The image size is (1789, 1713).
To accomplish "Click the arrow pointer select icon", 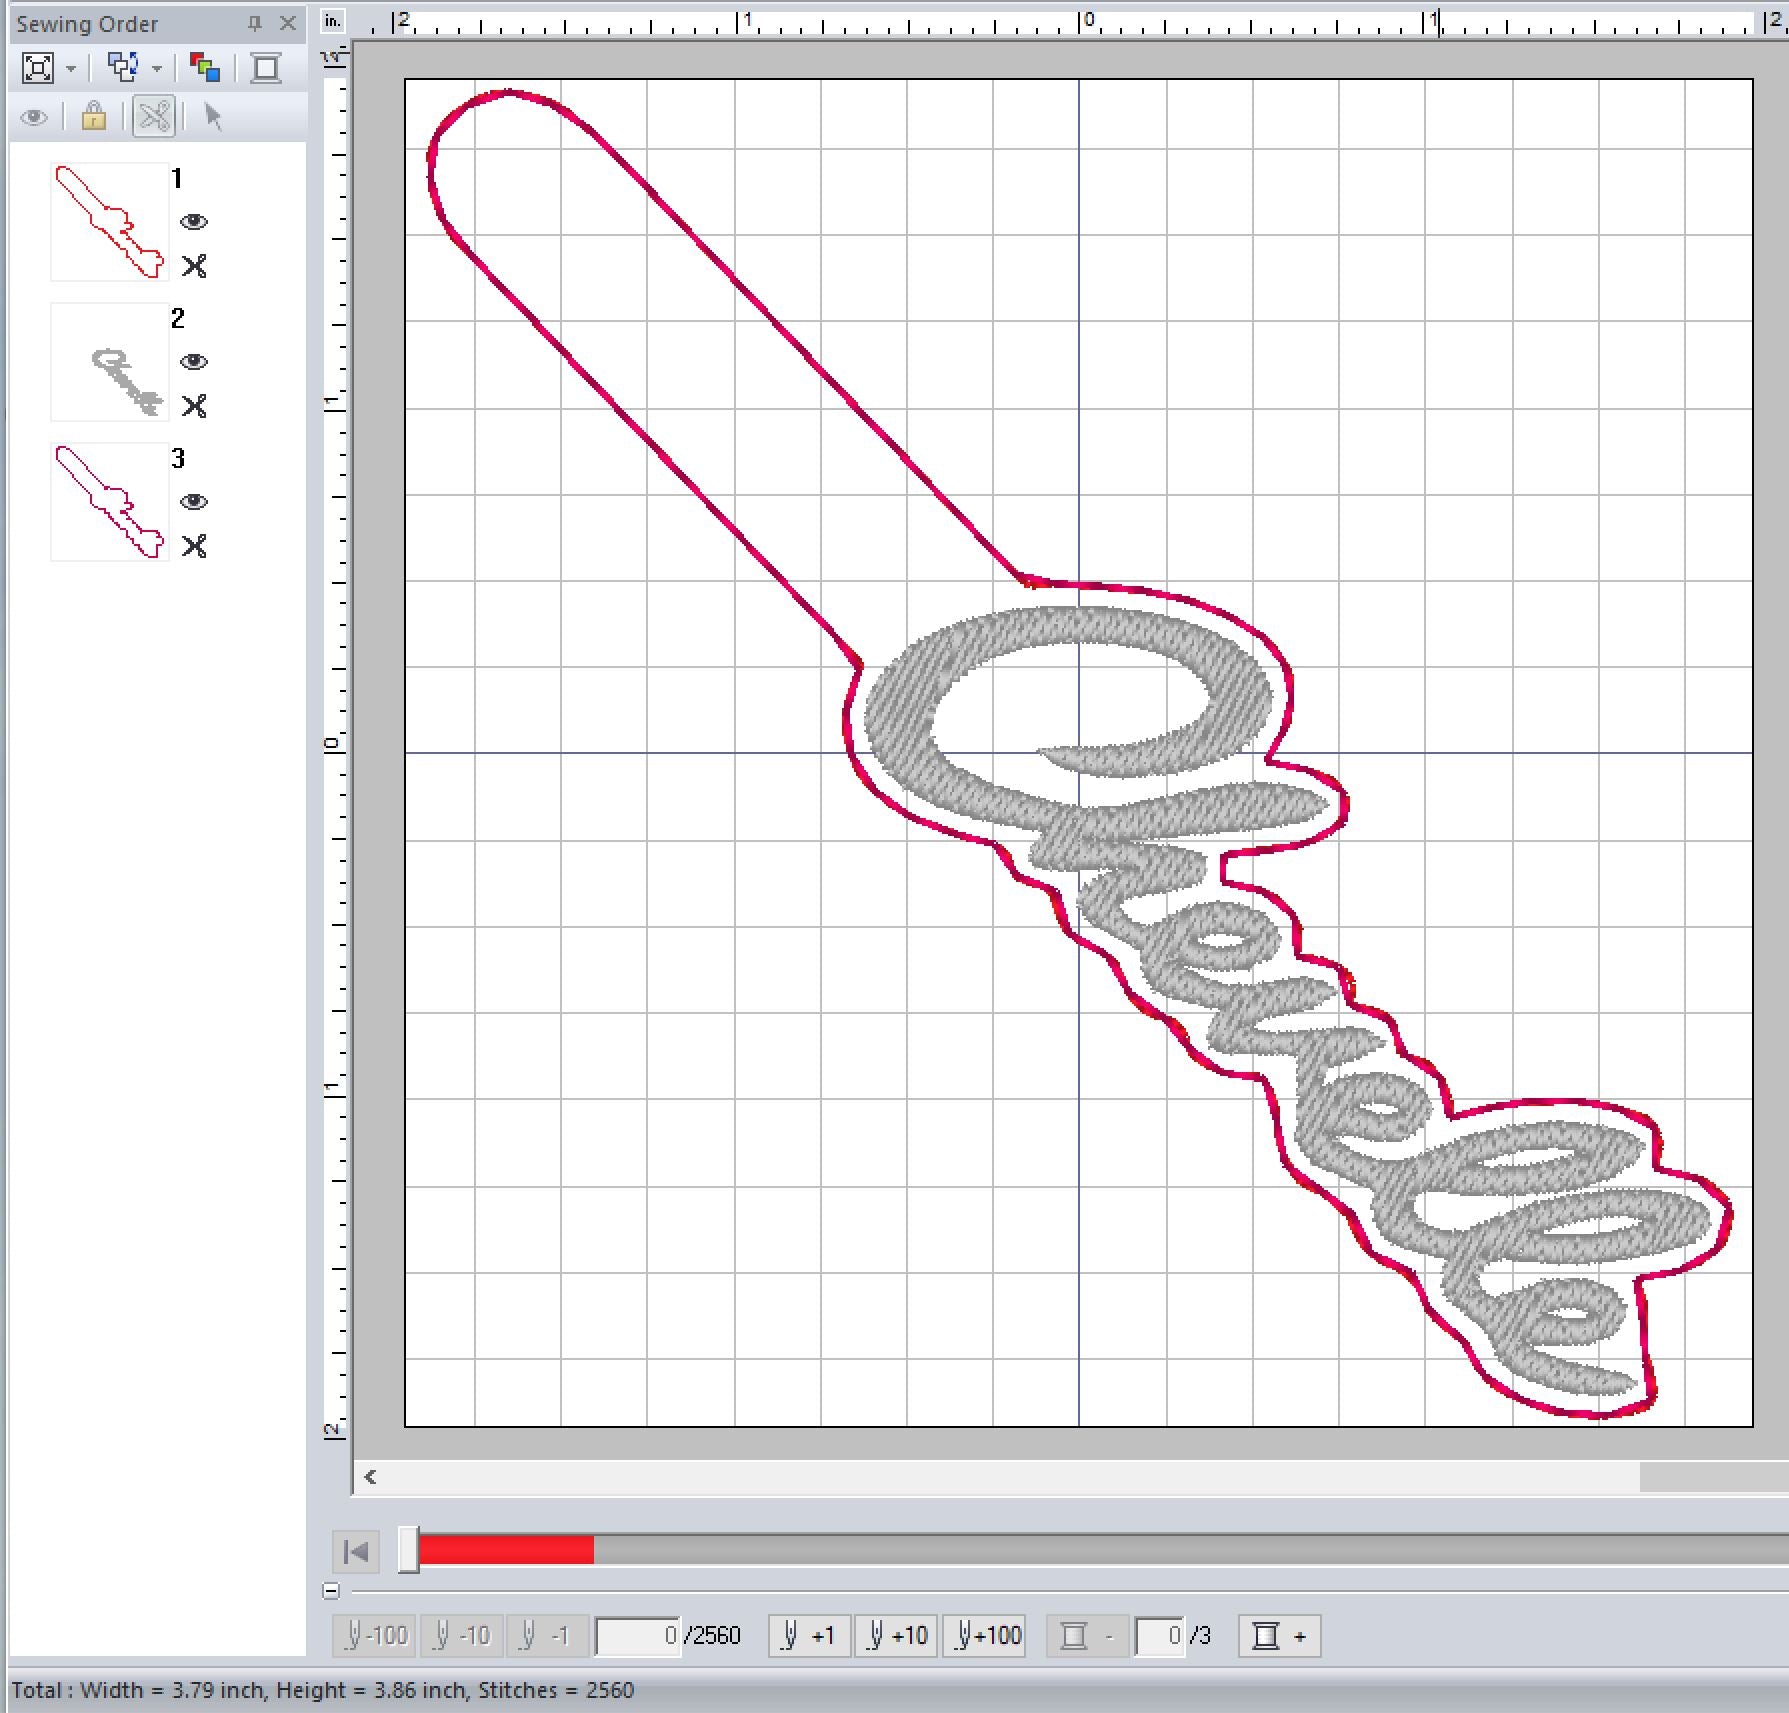I will [212, 117].
